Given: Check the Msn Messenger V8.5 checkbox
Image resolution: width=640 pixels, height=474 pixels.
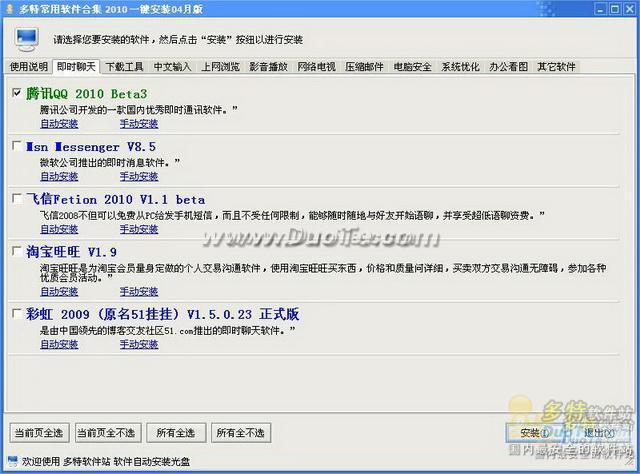Looking at the screenshot, I should (x=17, y=146).
